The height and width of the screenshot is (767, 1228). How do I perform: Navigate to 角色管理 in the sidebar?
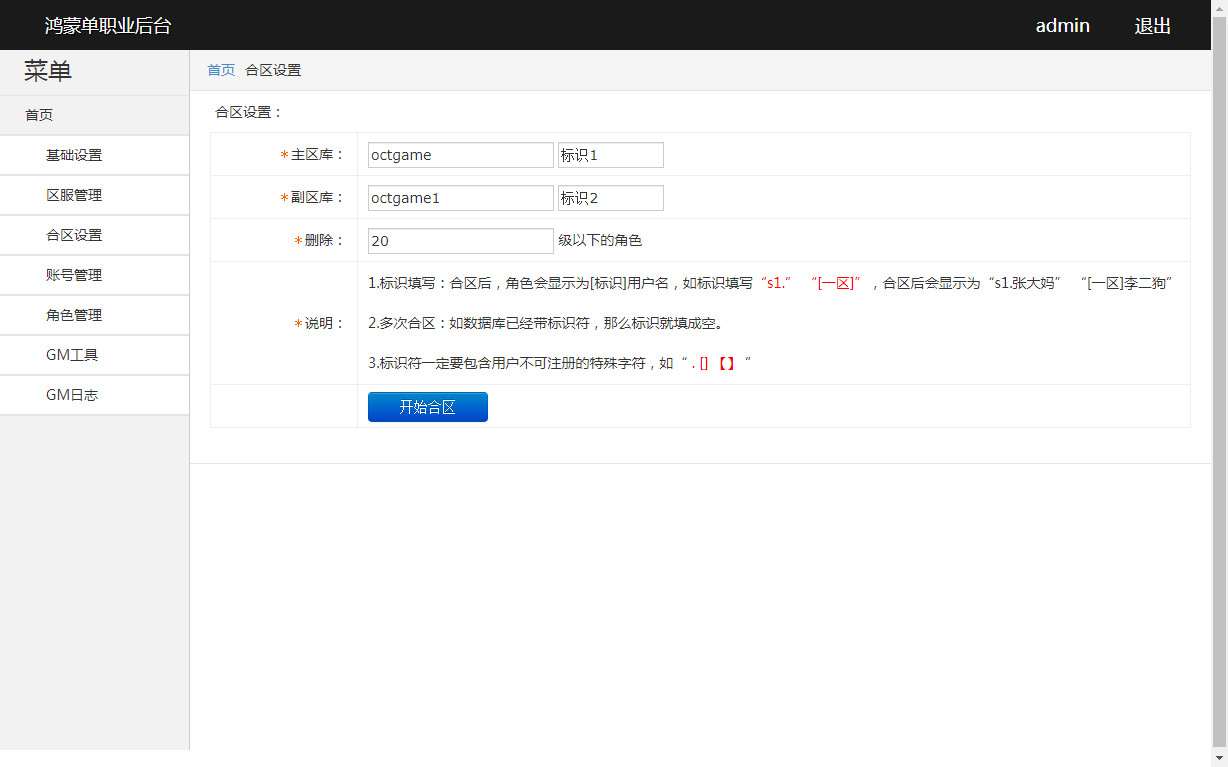[x=74, y=315]
